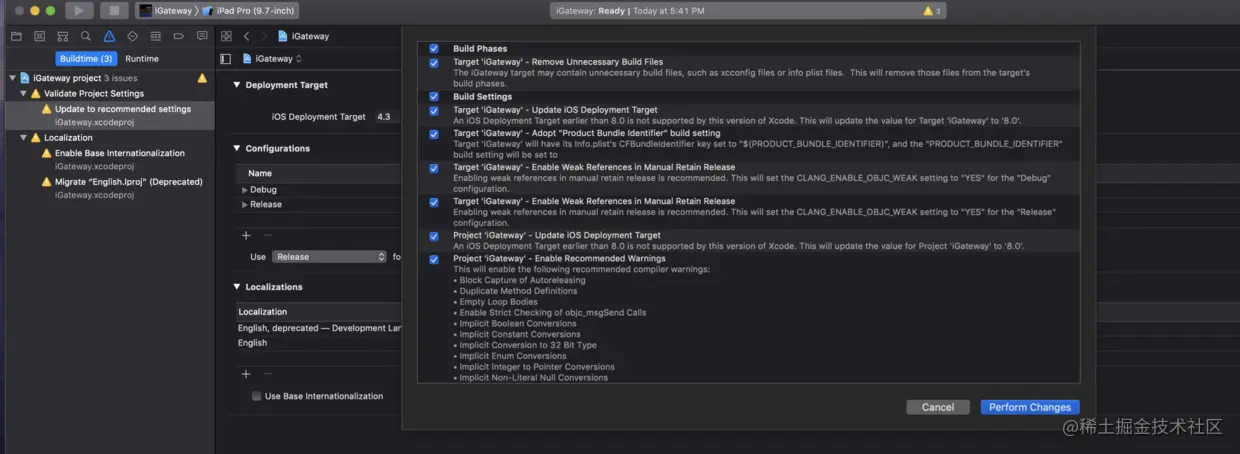The height and width of the screenshot is (454, 1240).
Task: Open the Source Control navigator icon
Action: (39, 36)
